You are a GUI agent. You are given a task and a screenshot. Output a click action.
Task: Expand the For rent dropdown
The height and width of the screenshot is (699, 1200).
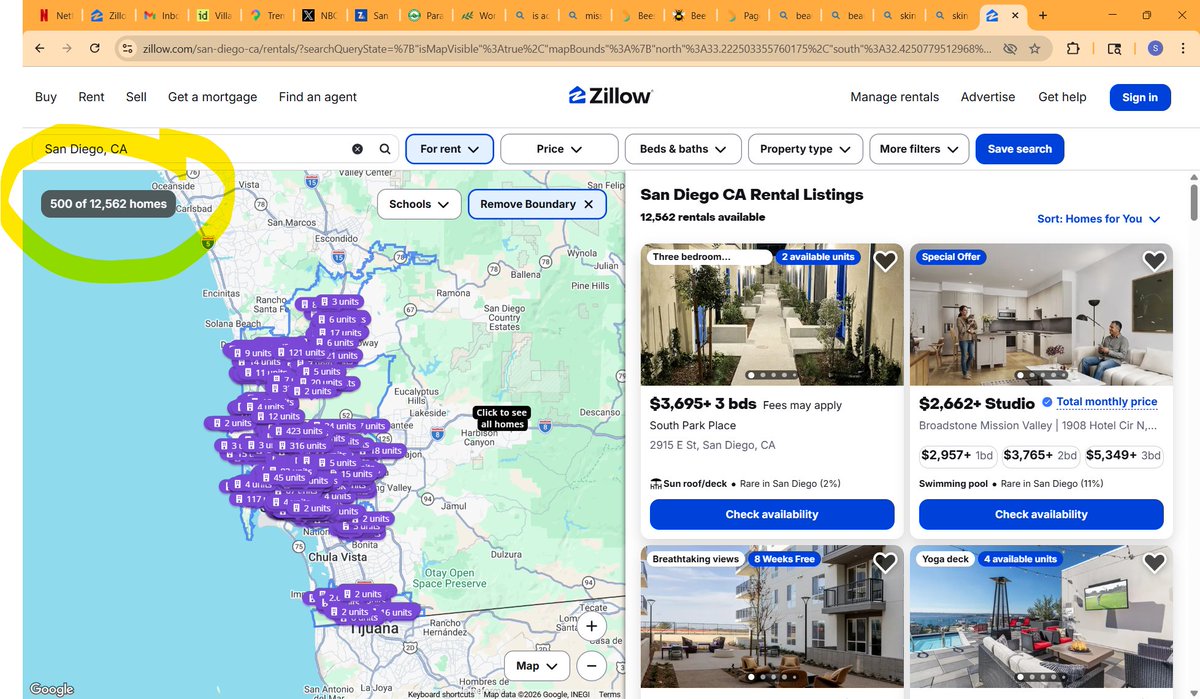pos(449,149)
